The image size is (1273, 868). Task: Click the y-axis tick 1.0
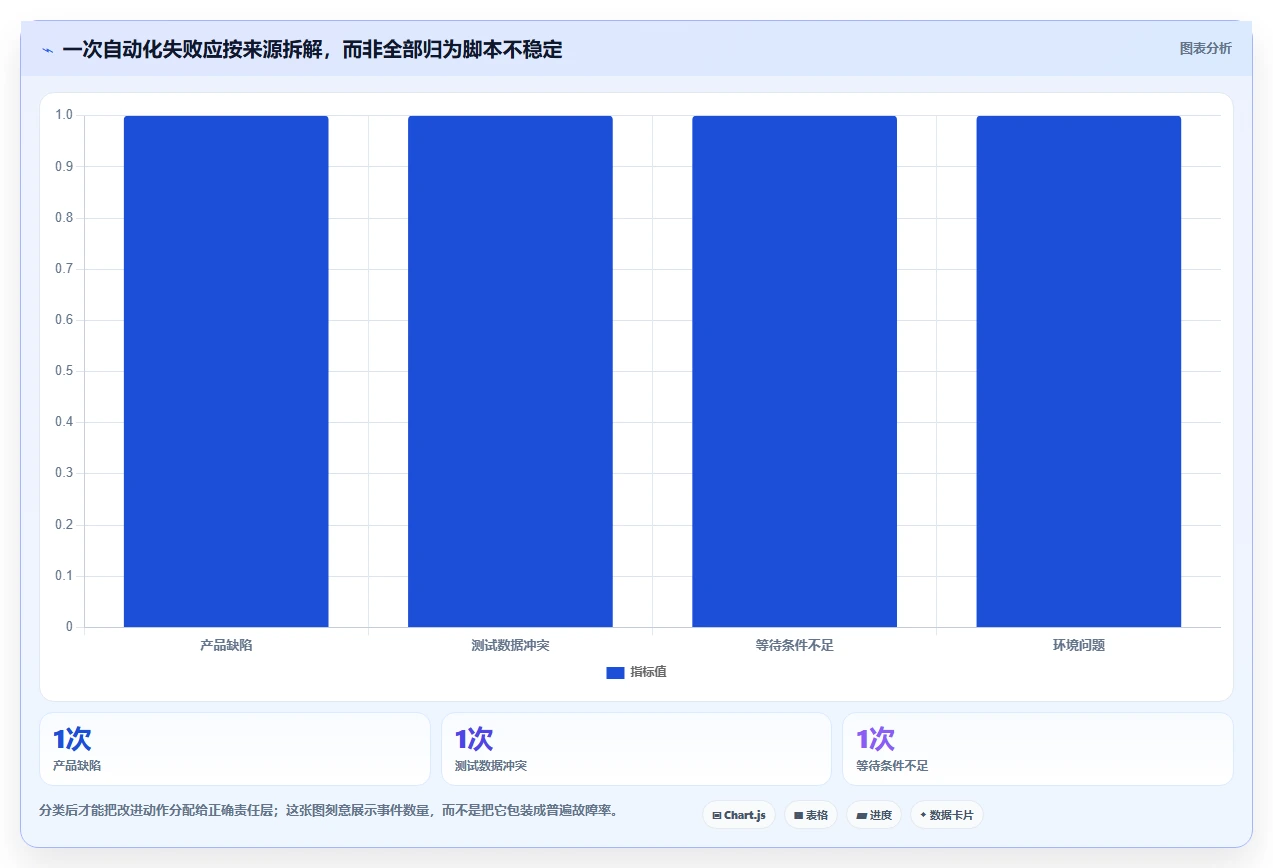point(64,115)
